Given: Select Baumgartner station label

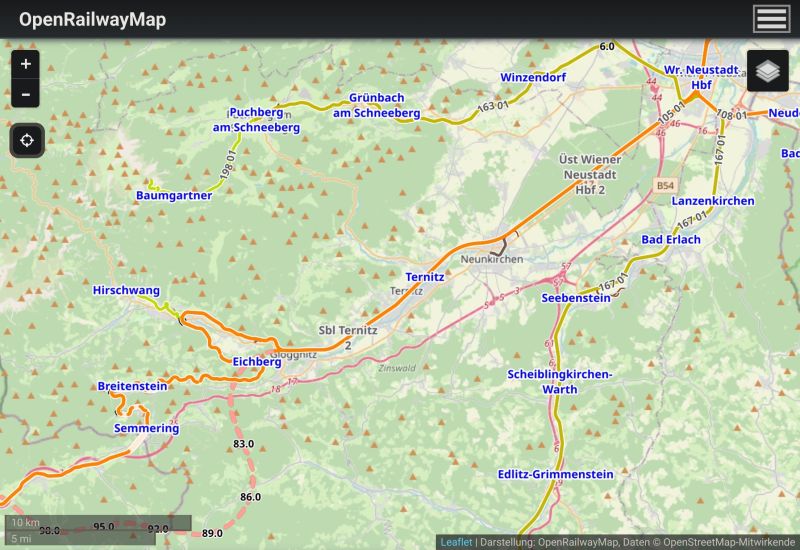Looking at the screenshot, I should tap(174, 196).
